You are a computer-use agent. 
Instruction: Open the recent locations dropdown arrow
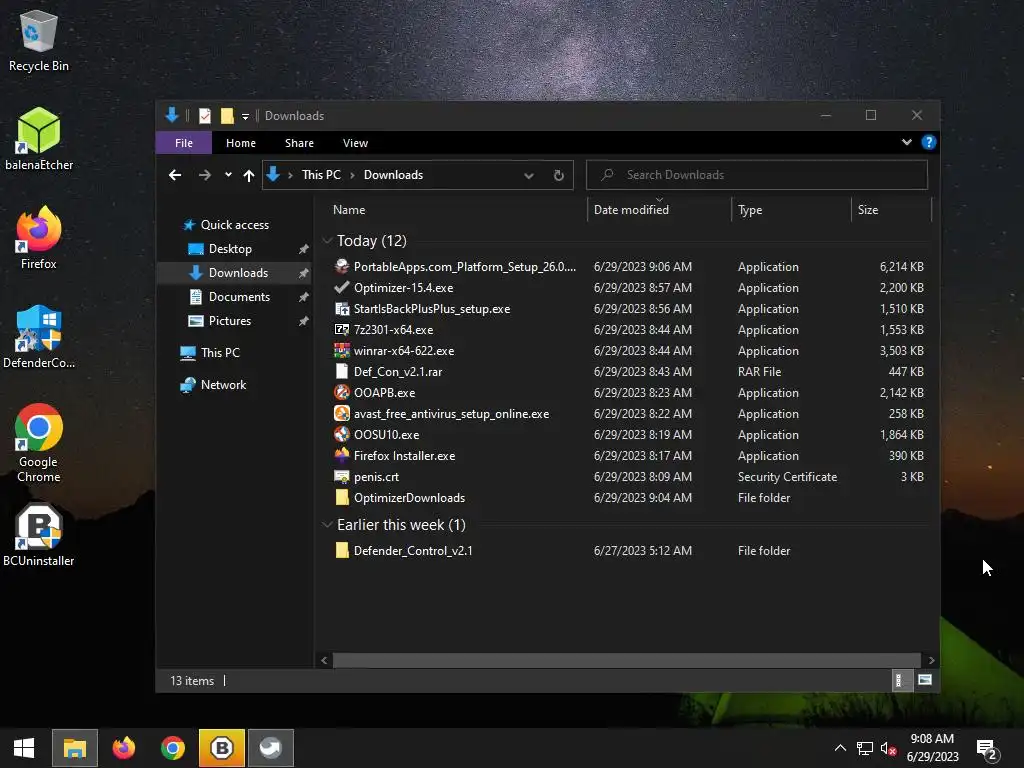click(228, 174)
